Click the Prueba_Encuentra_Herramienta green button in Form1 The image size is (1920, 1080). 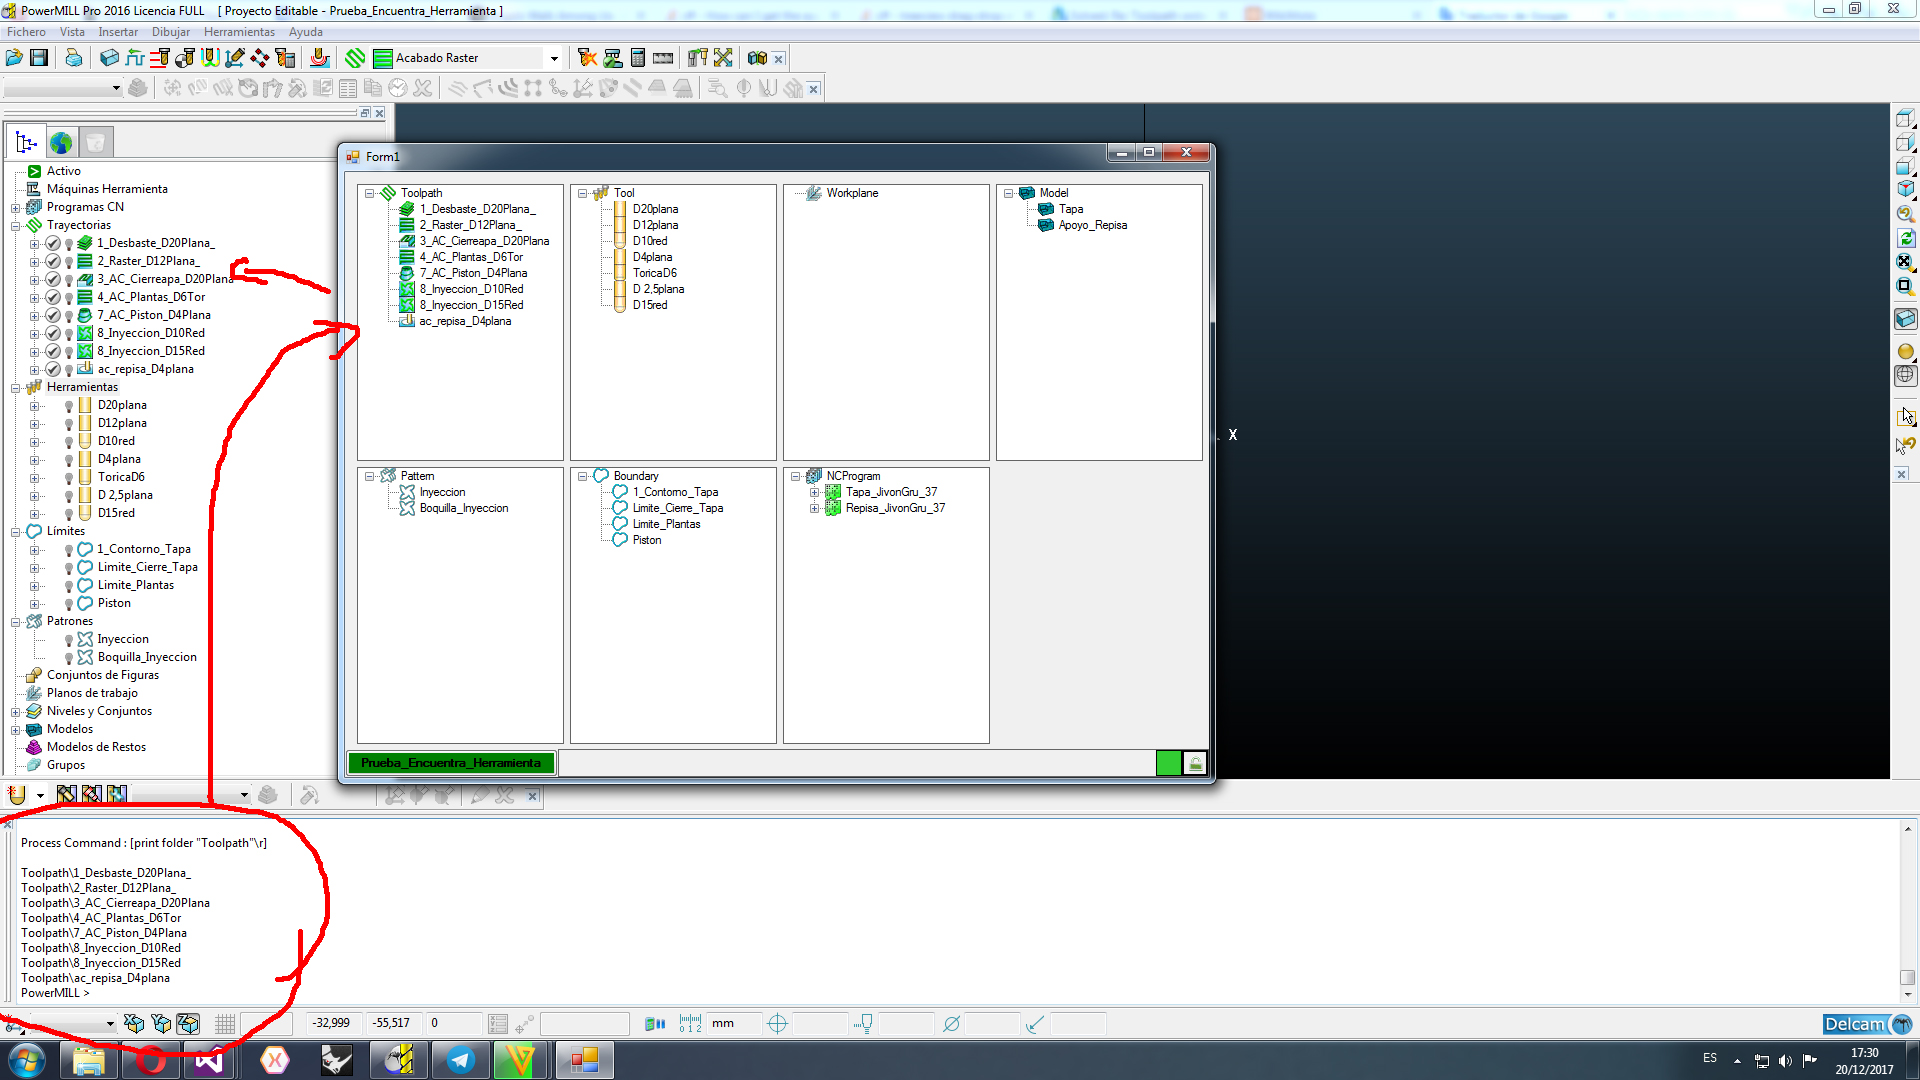coord(451,763)
